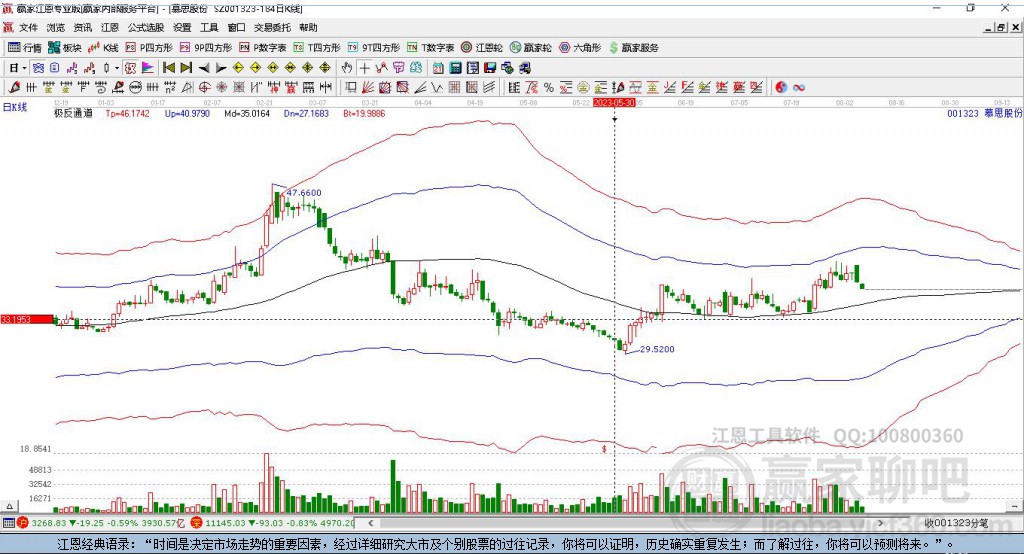Click the Dn=27.1683 value
This screenshot has height=554, width=1024.
[306, 113]
